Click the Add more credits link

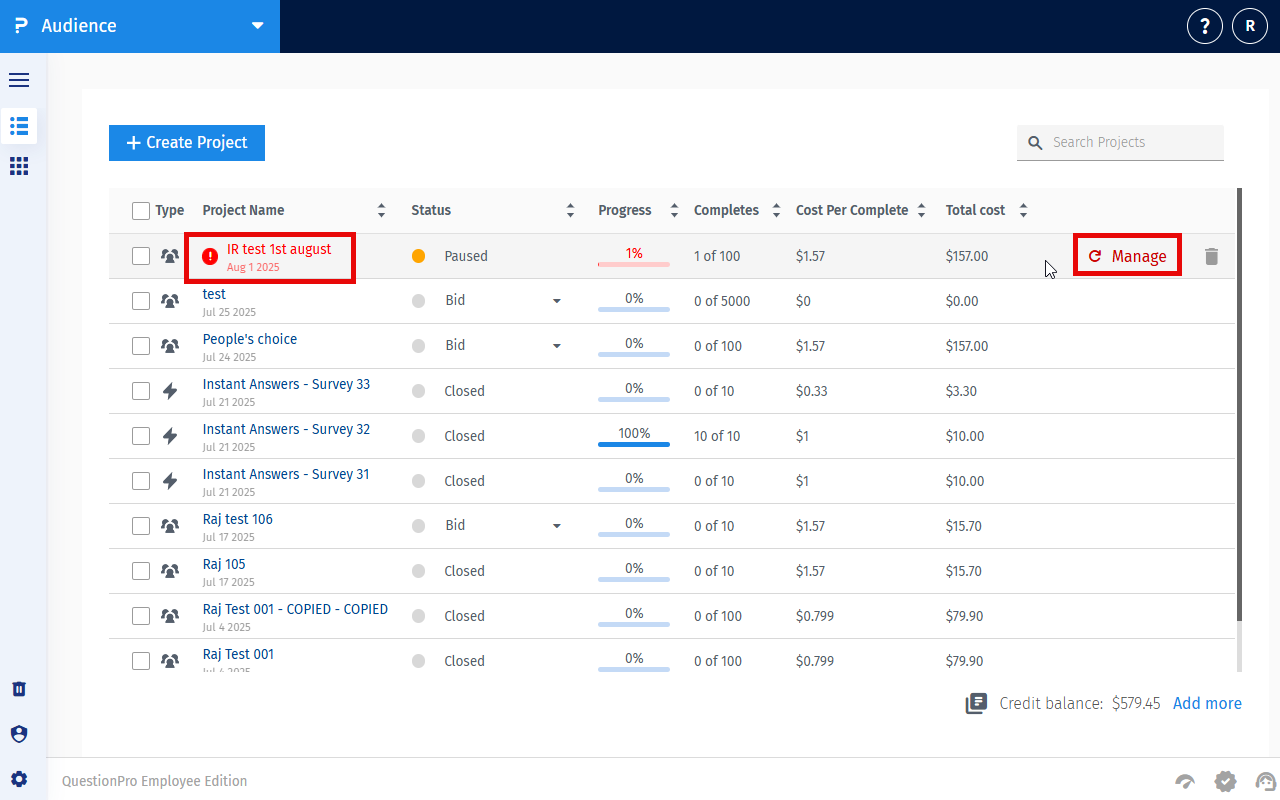(1207, 703)
